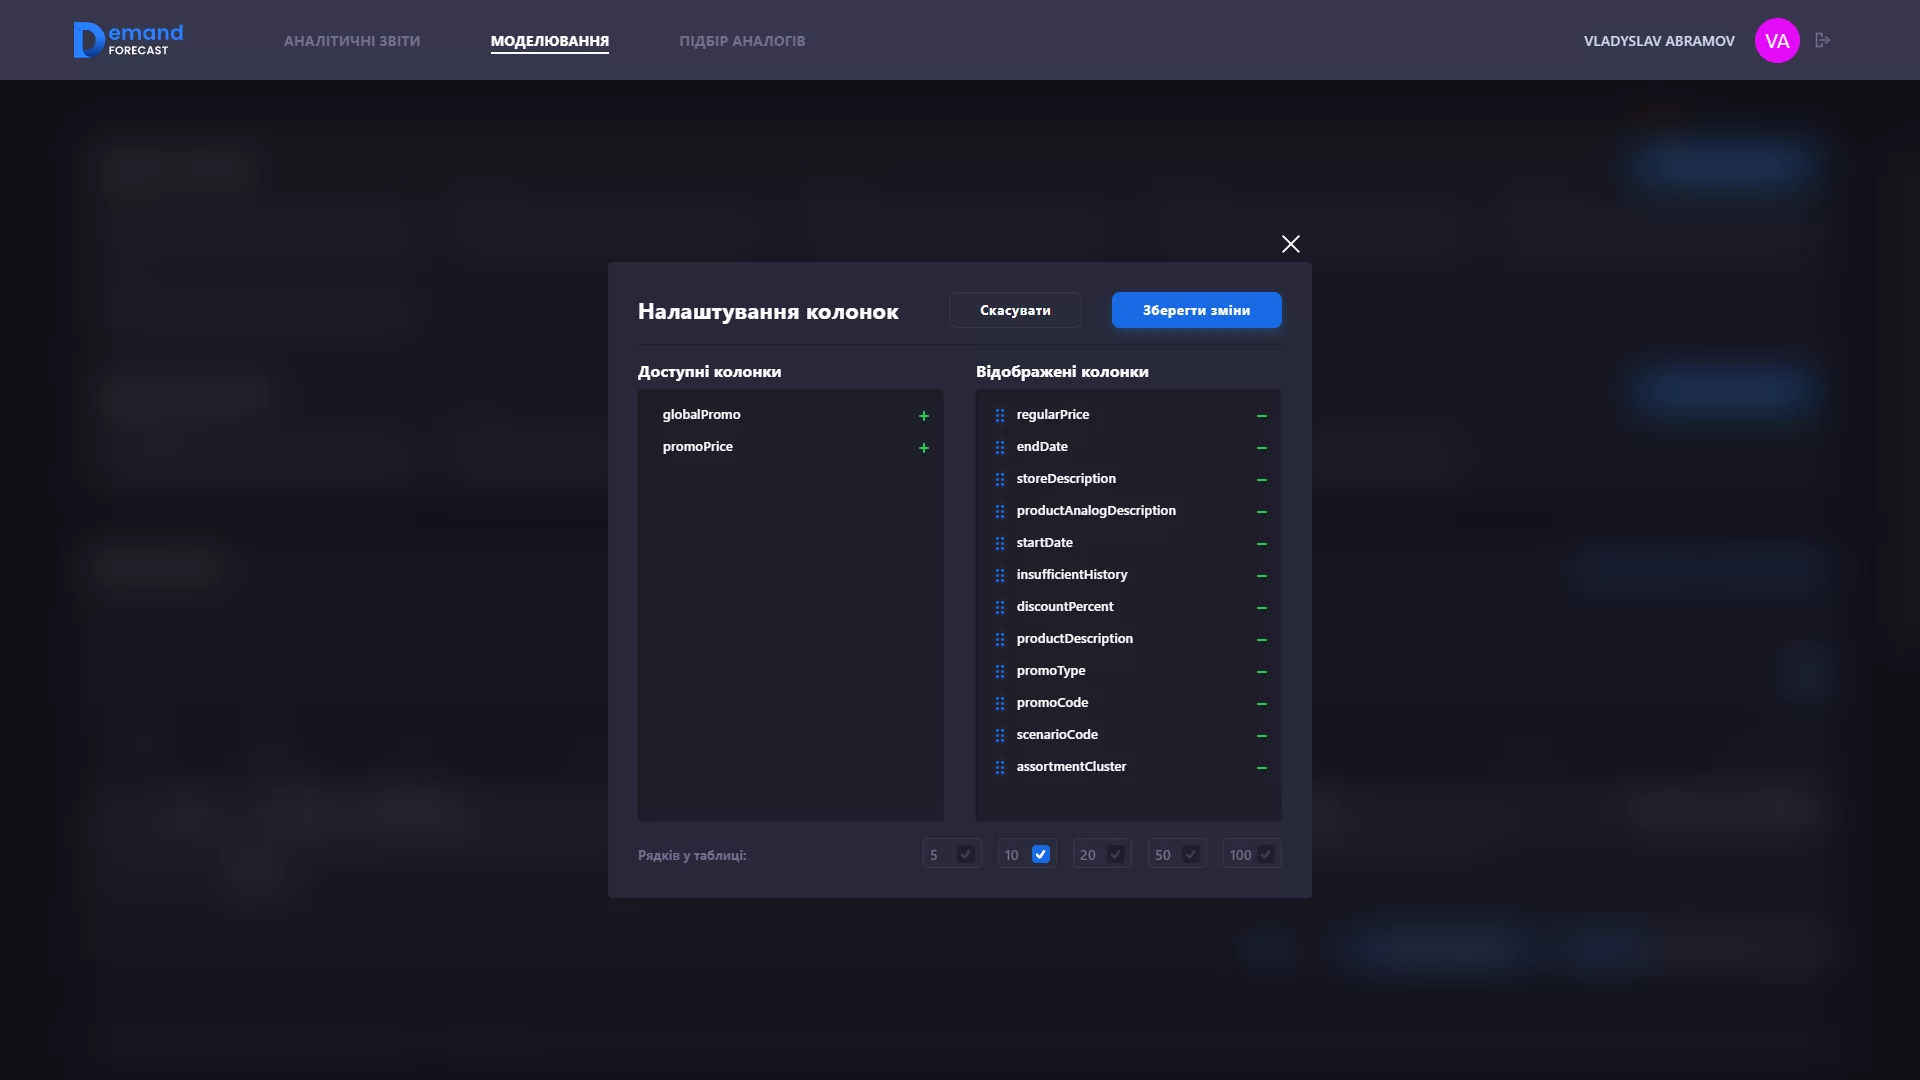Click drag handle next to endDate

[x=999, y=447]
